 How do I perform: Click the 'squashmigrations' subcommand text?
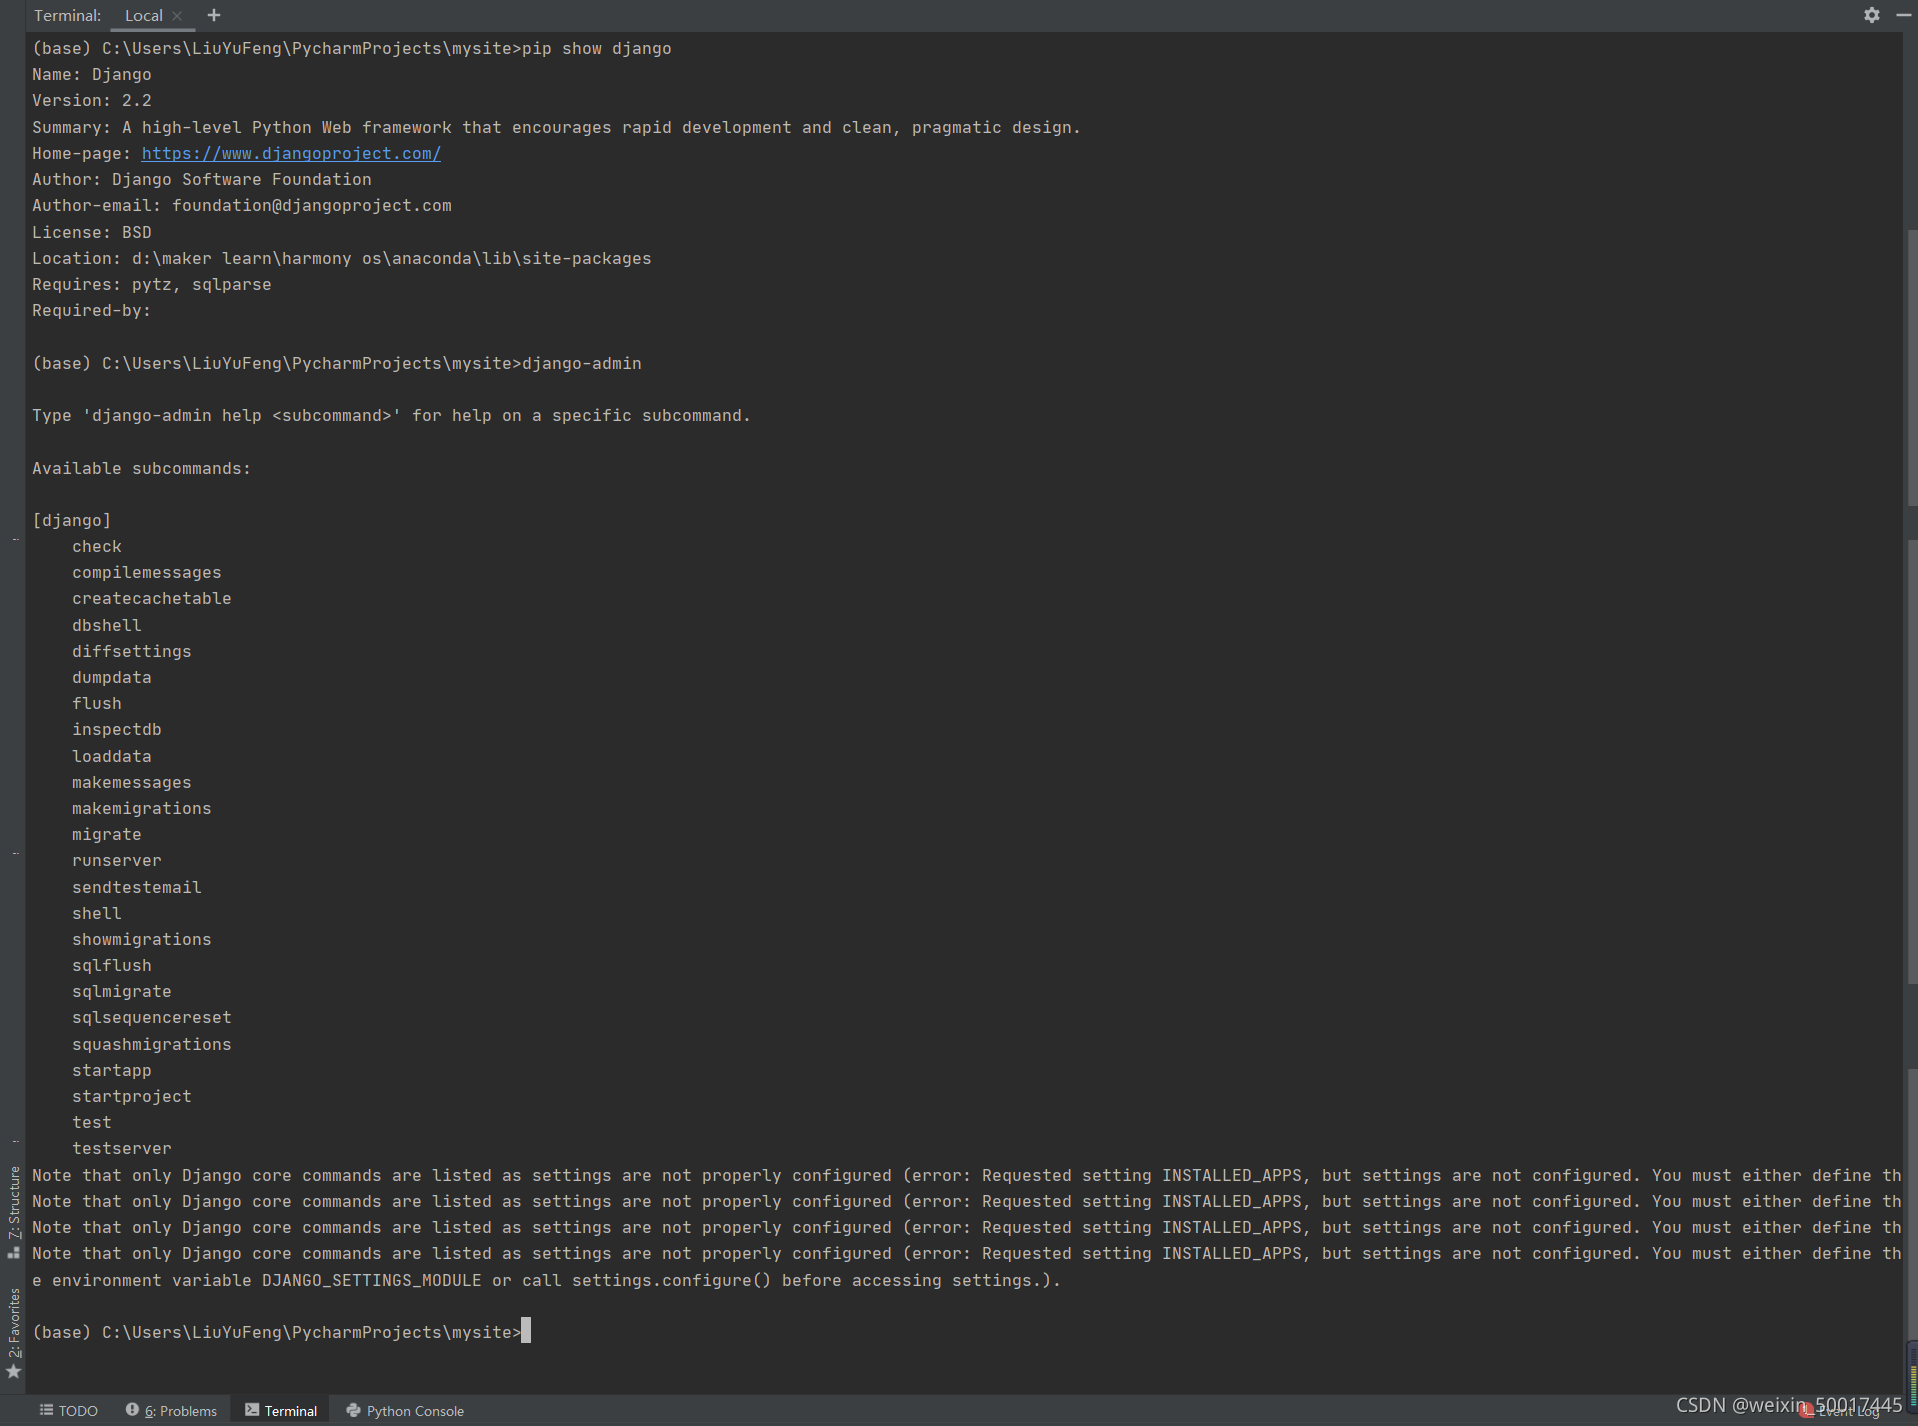[151, 1044]
